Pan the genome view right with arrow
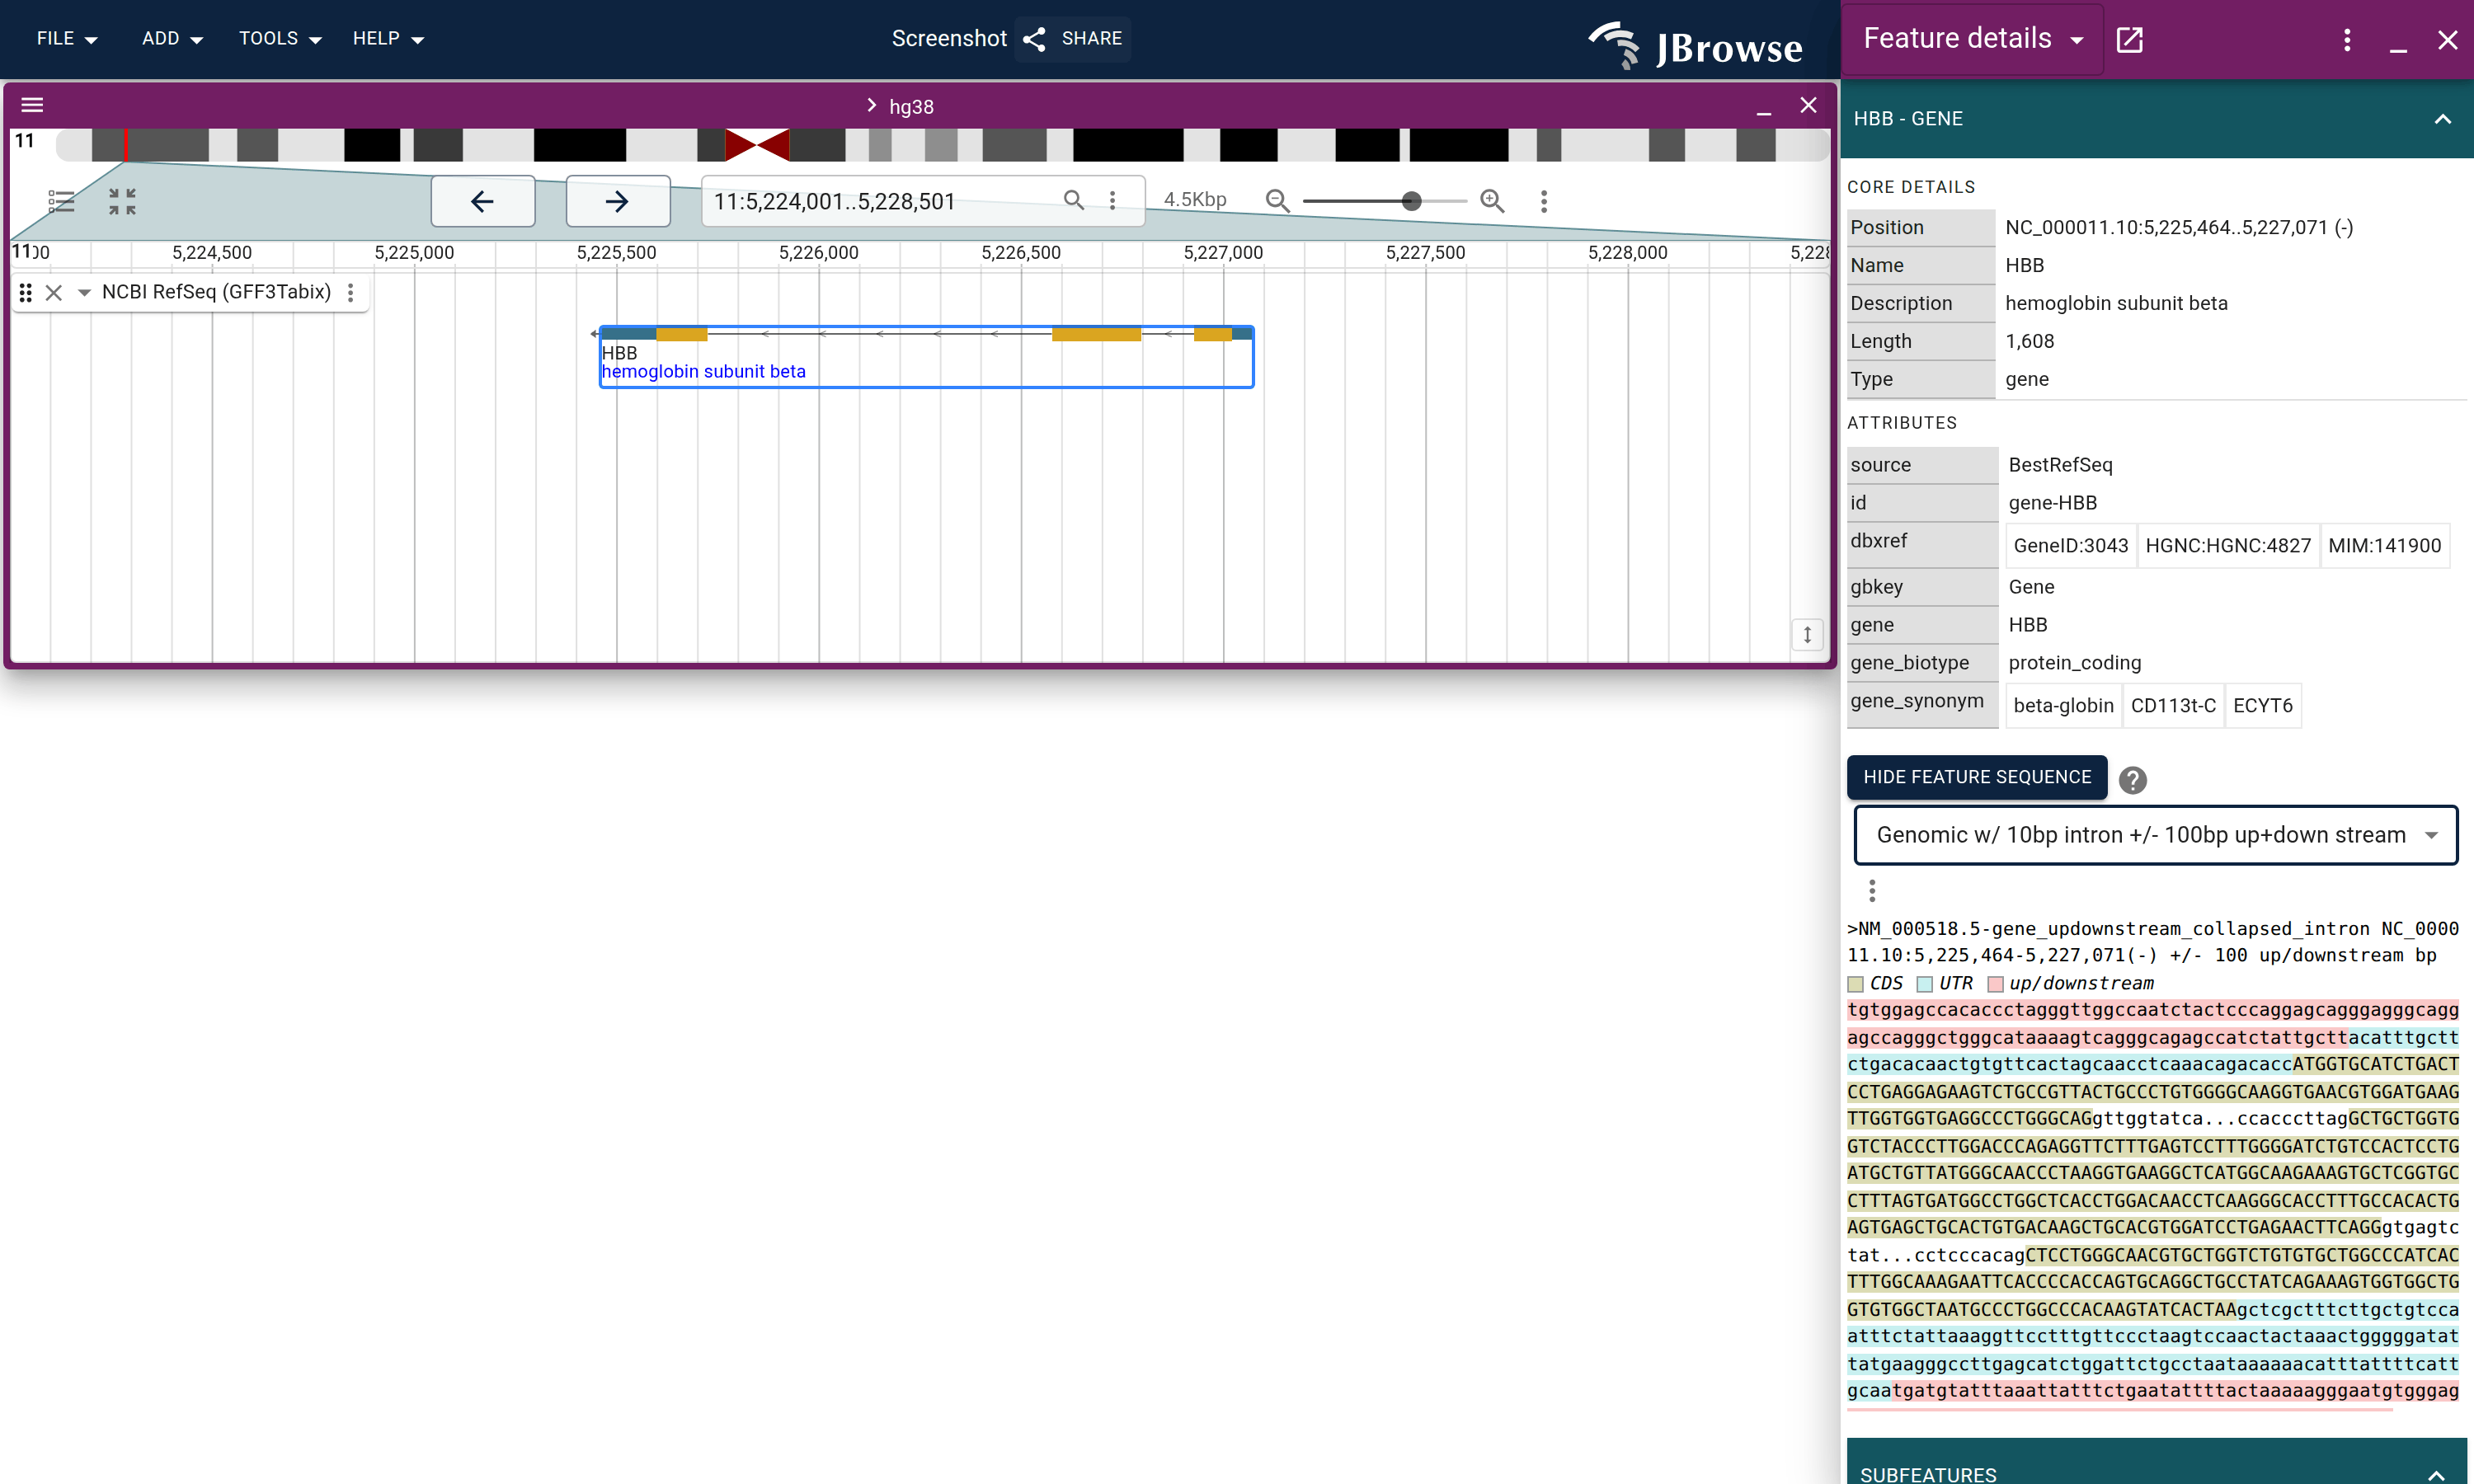The width and height of the screenshot is (2474, 1484). coord(617,201)
